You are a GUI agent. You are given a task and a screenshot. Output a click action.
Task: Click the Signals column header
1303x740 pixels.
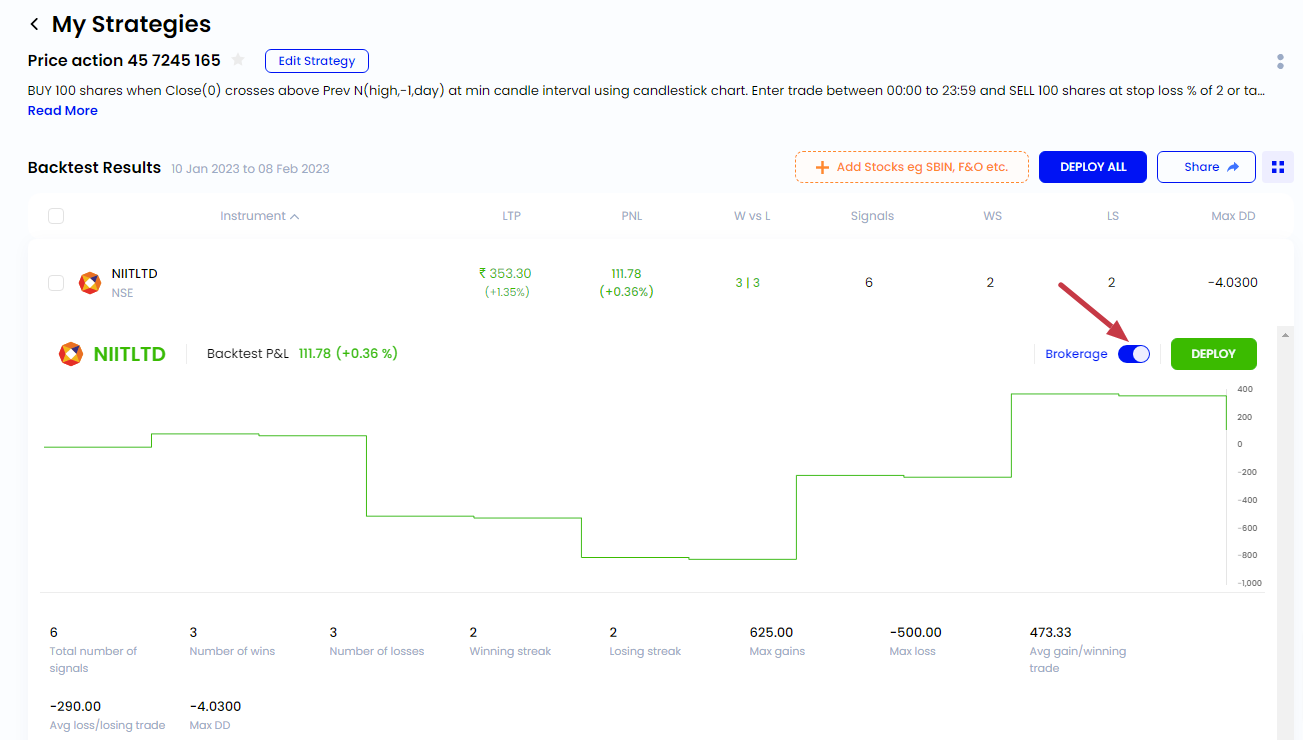coord(872,216)
